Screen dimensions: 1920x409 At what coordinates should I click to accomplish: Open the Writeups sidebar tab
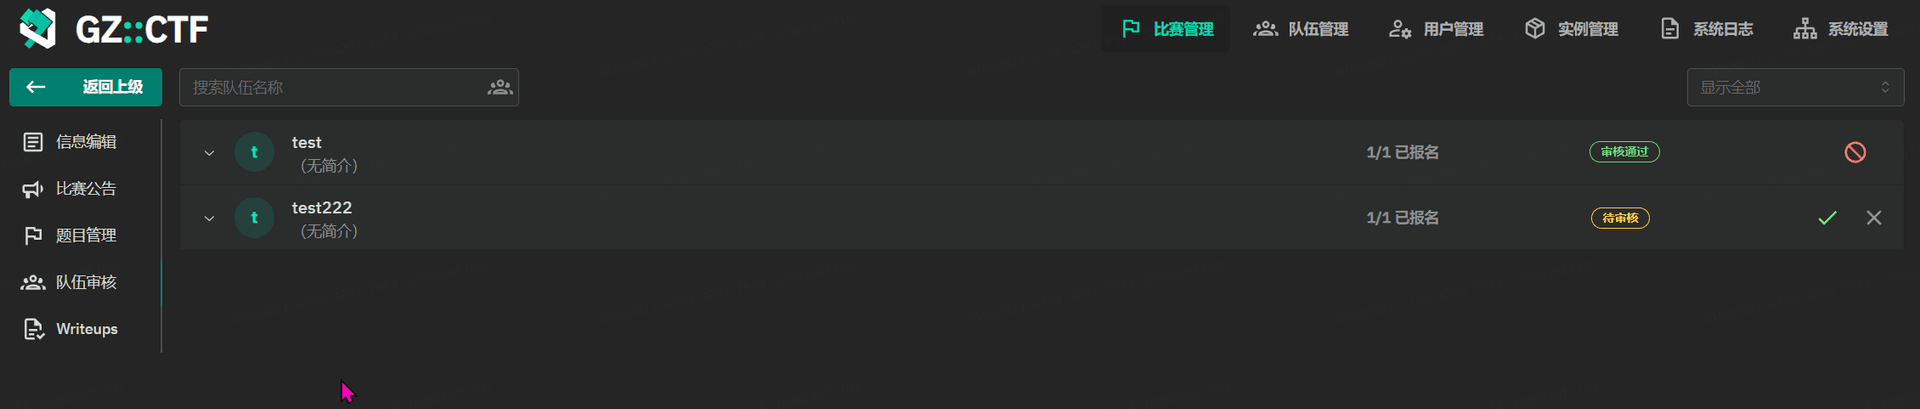click(x=70, y=329)
